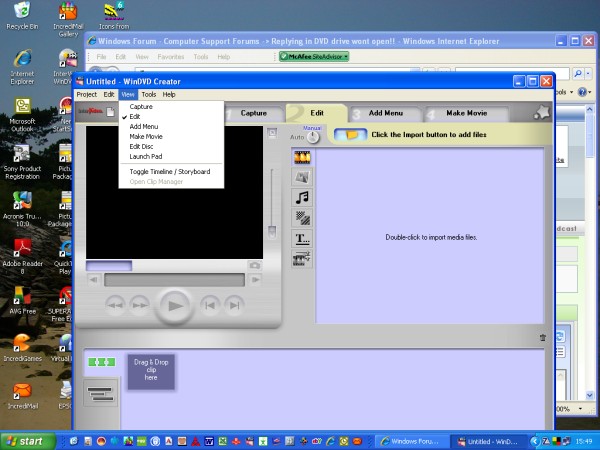Switch to the Add Menu step tab

[x=386, y=113]
